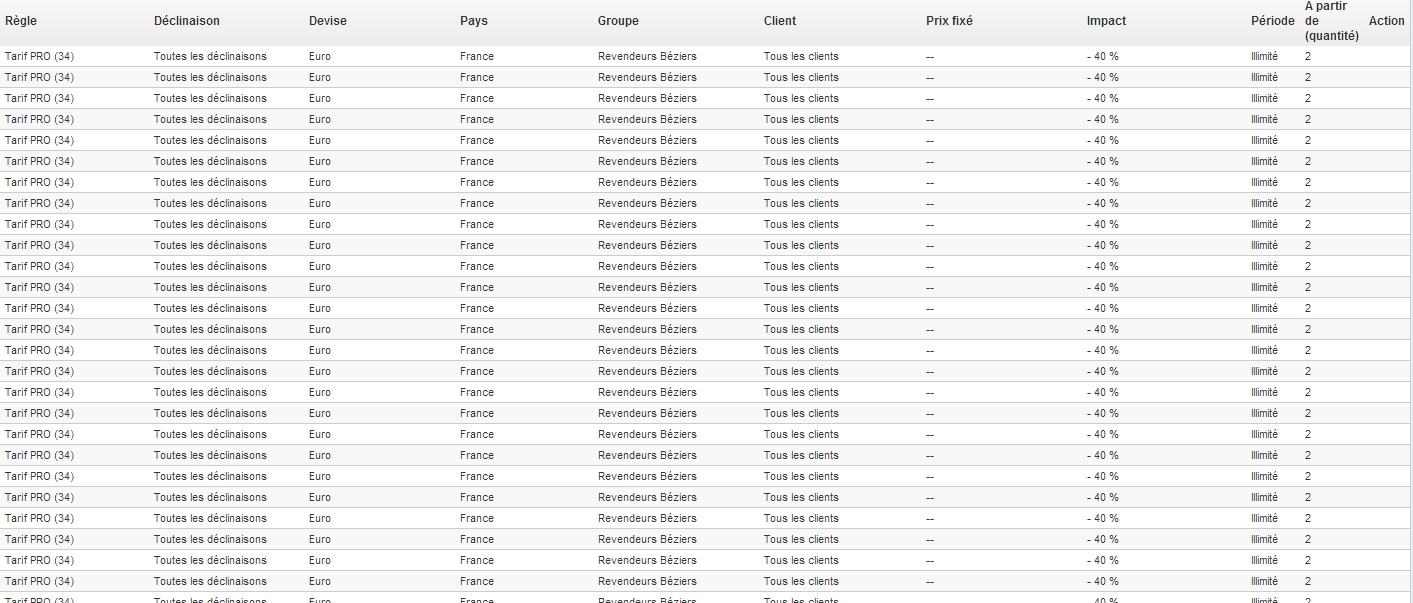Image resolution: width=1413 pixels, height=603 pixels.
Task: Click the France cell in the first row
Action: coord(477,56)
